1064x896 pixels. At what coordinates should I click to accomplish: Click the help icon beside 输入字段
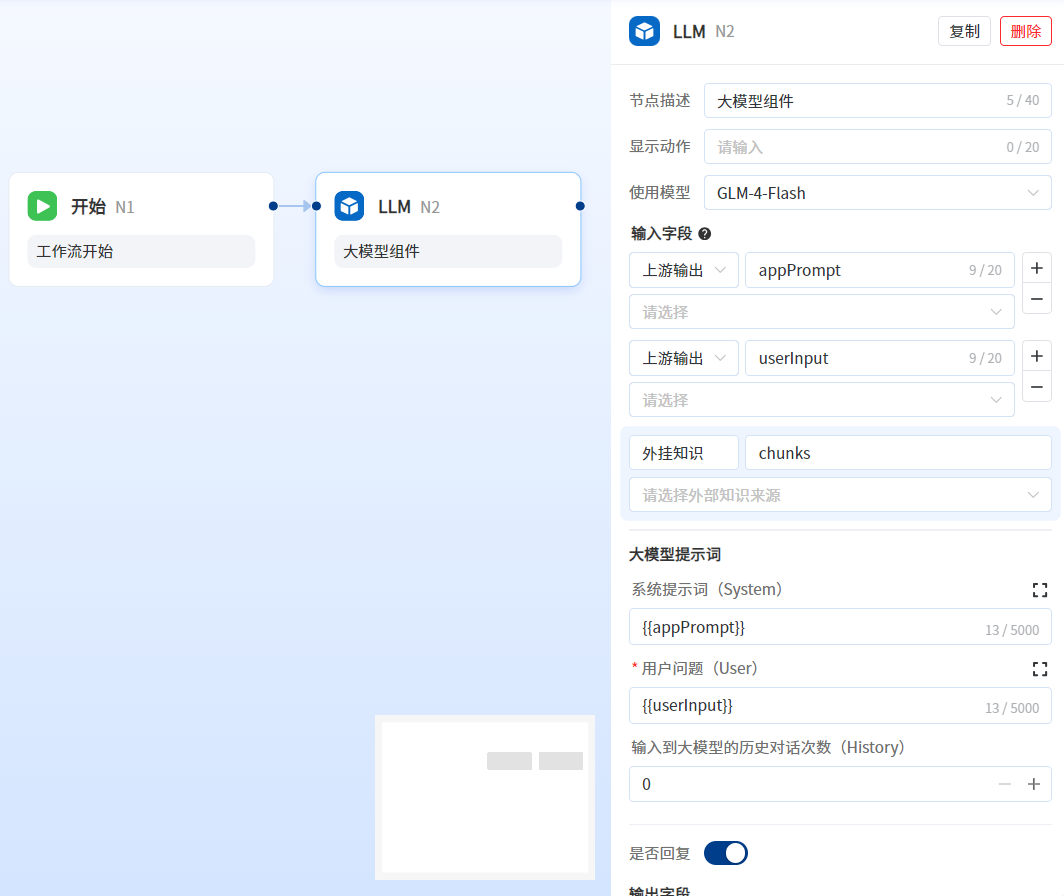pos(704,233)
